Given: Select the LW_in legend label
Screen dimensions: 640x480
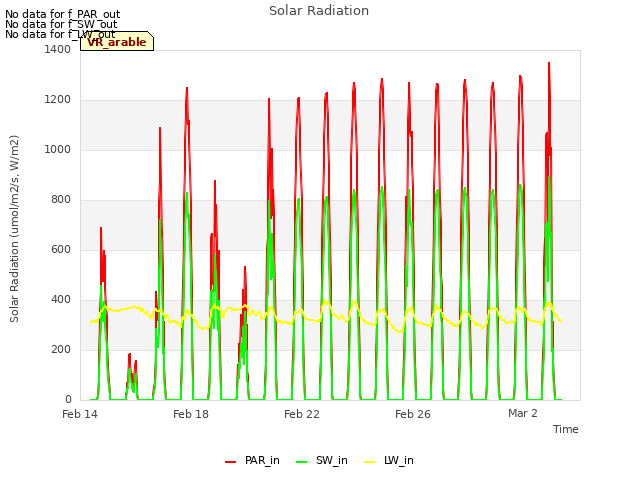Looking at the screenshot, I should (398, 460).
